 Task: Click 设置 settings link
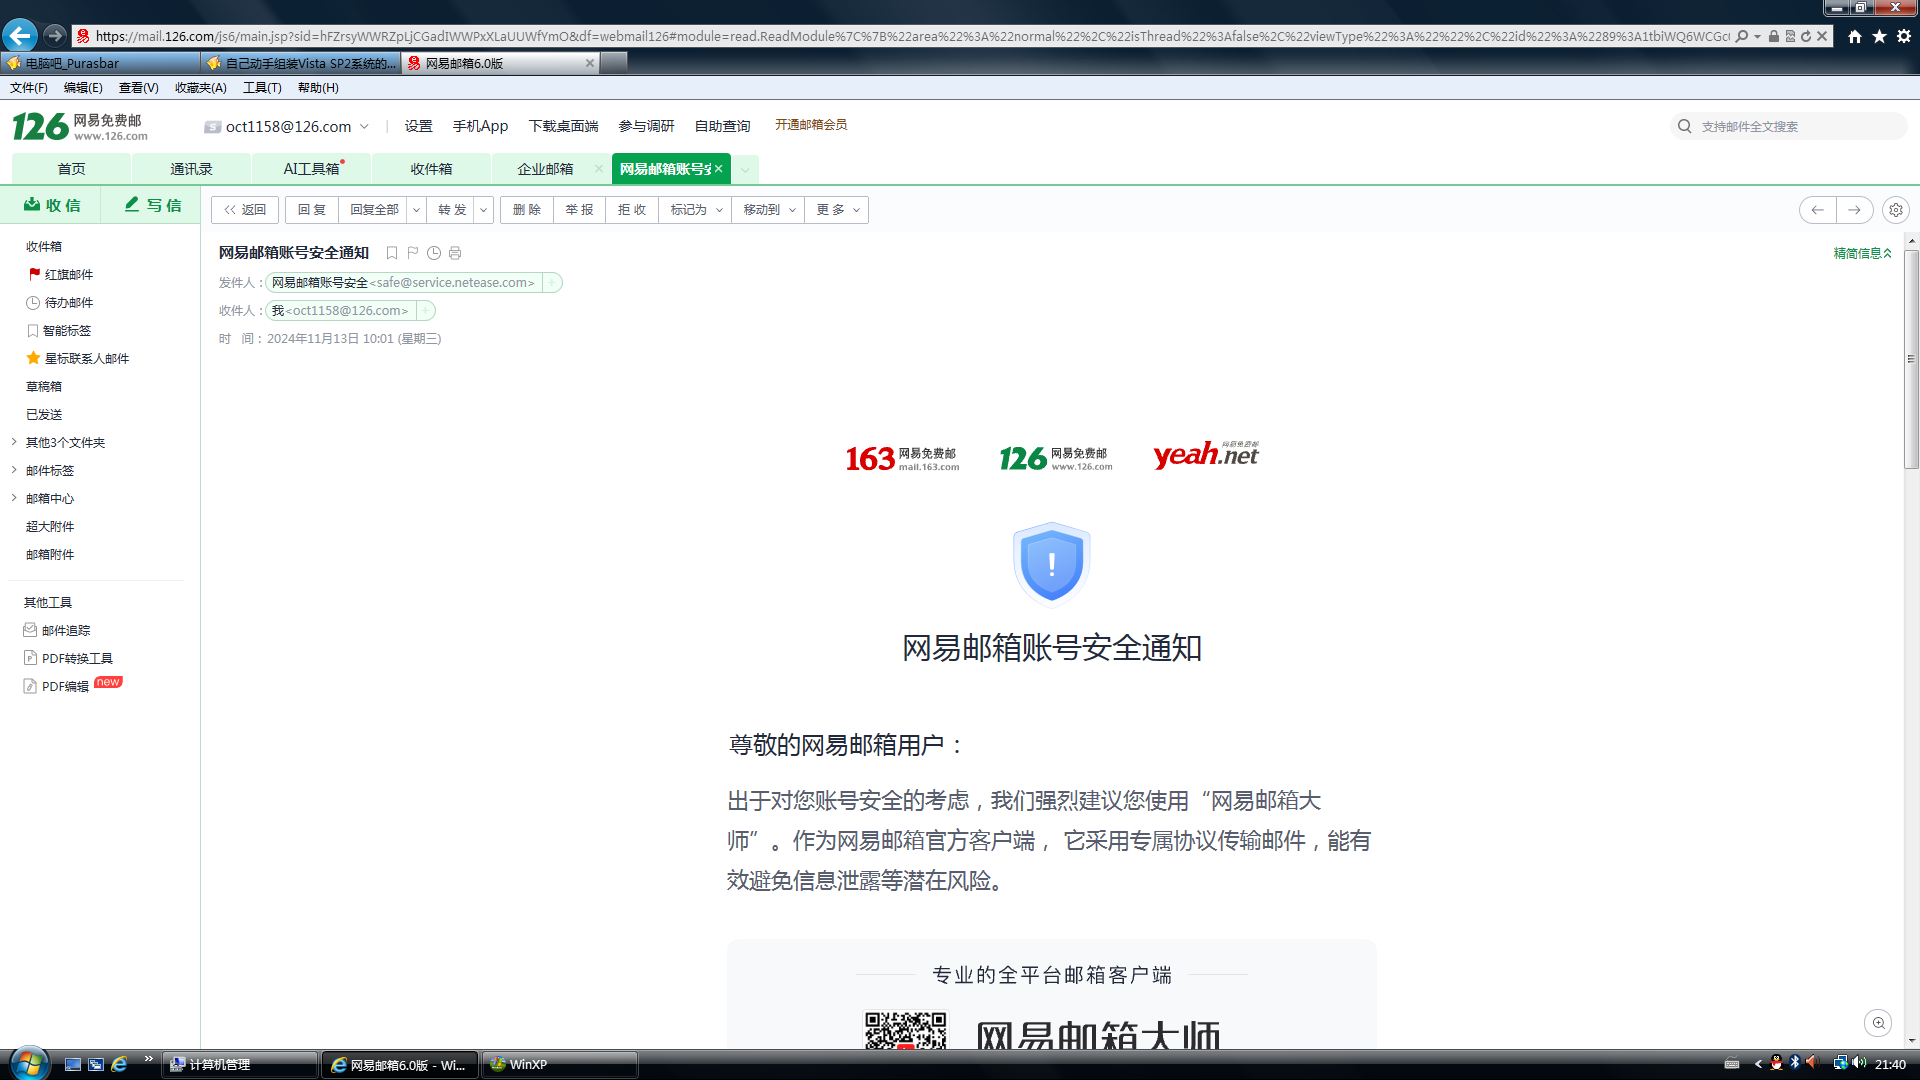pyautogui.click(x=418, y=126)
